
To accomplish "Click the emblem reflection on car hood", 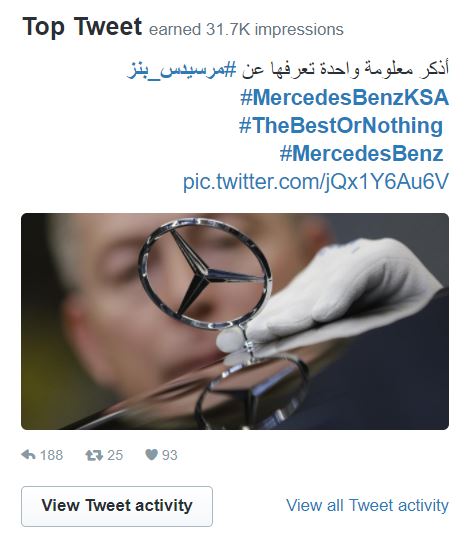I will [x=251, y=393].
